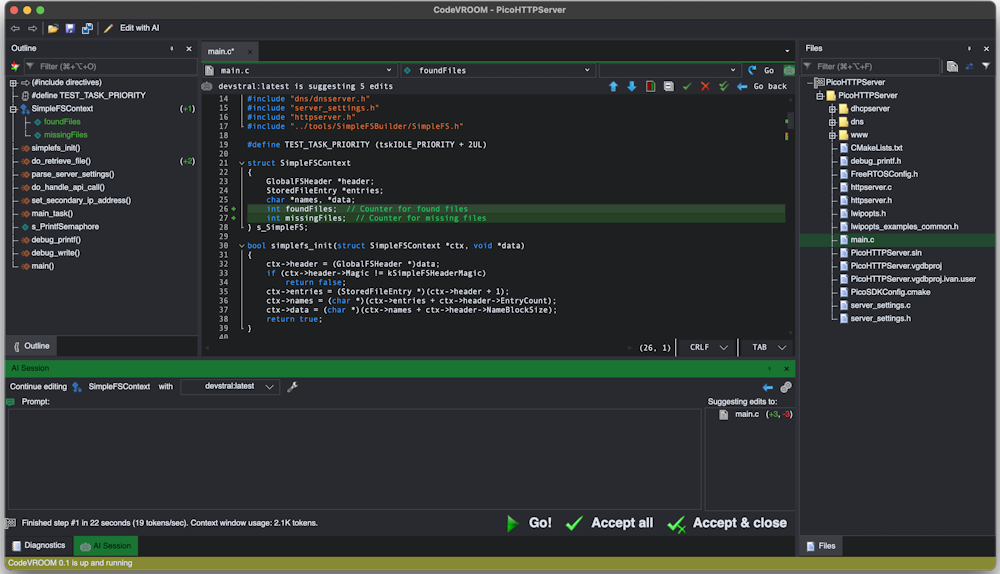Toggle sync-with-editor blue arrows icon
The image size is (1000, 574).
click(969, 66)
